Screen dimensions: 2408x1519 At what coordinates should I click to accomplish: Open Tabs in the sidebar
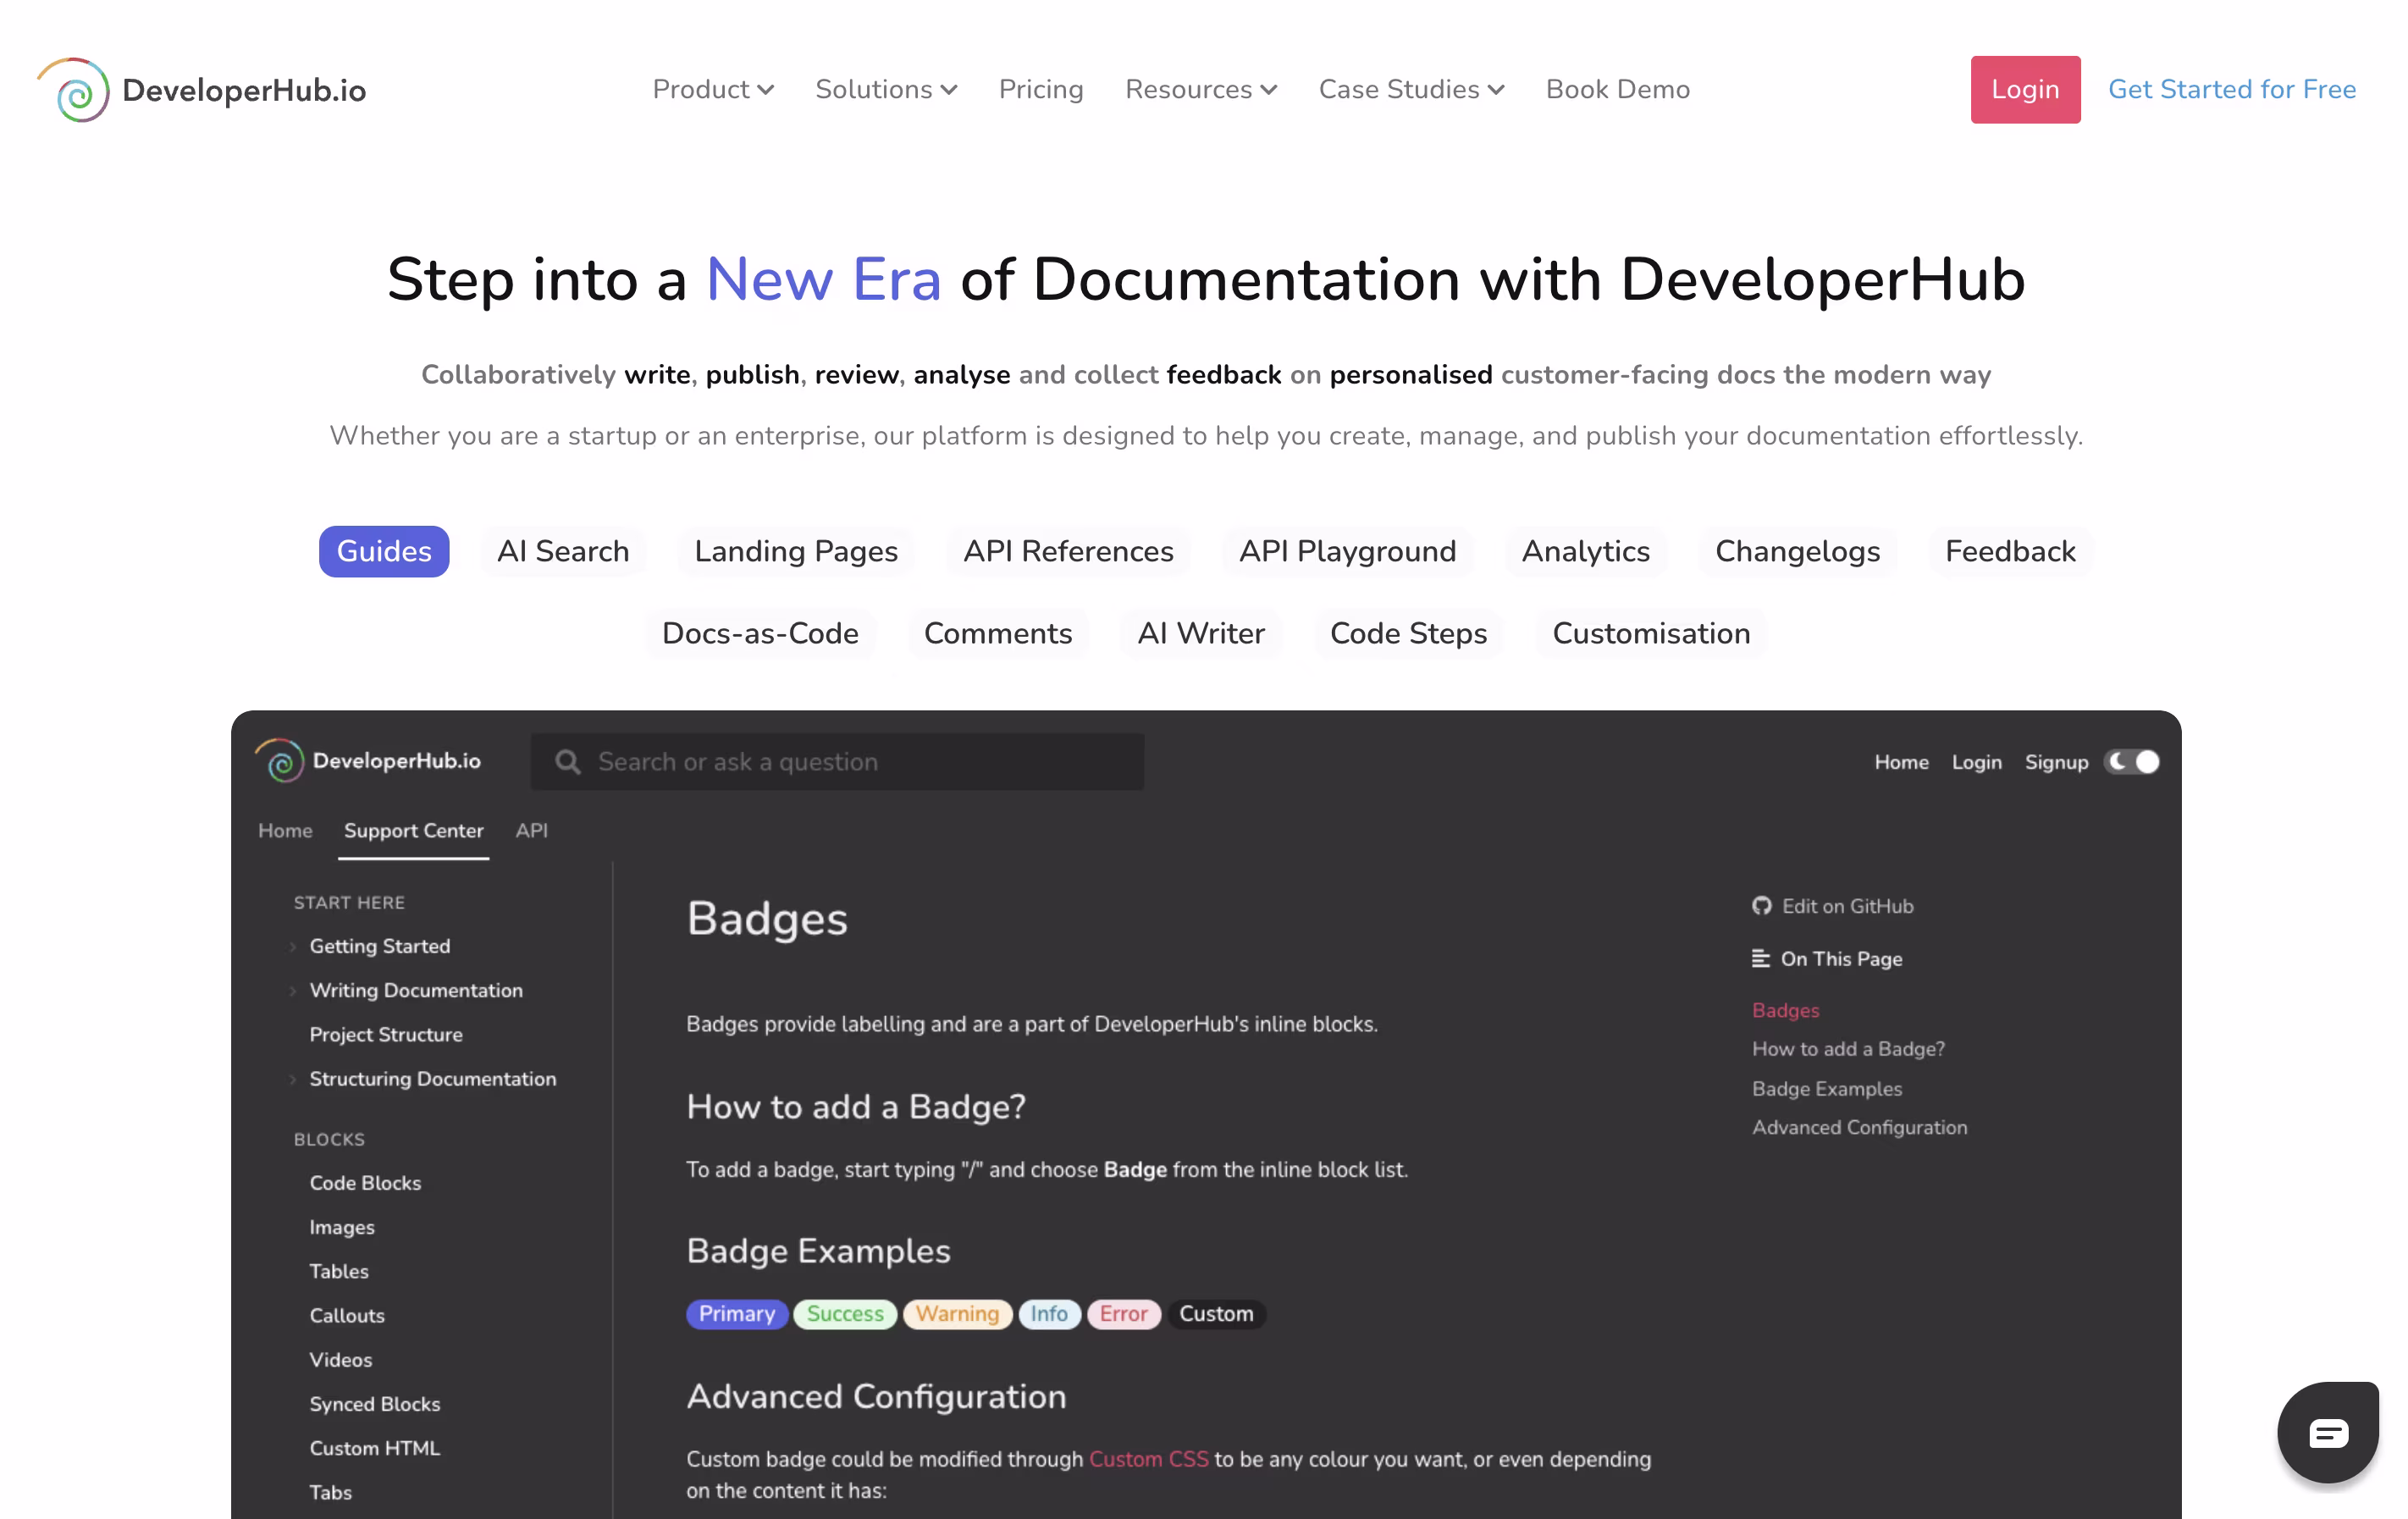[330, 1492]
